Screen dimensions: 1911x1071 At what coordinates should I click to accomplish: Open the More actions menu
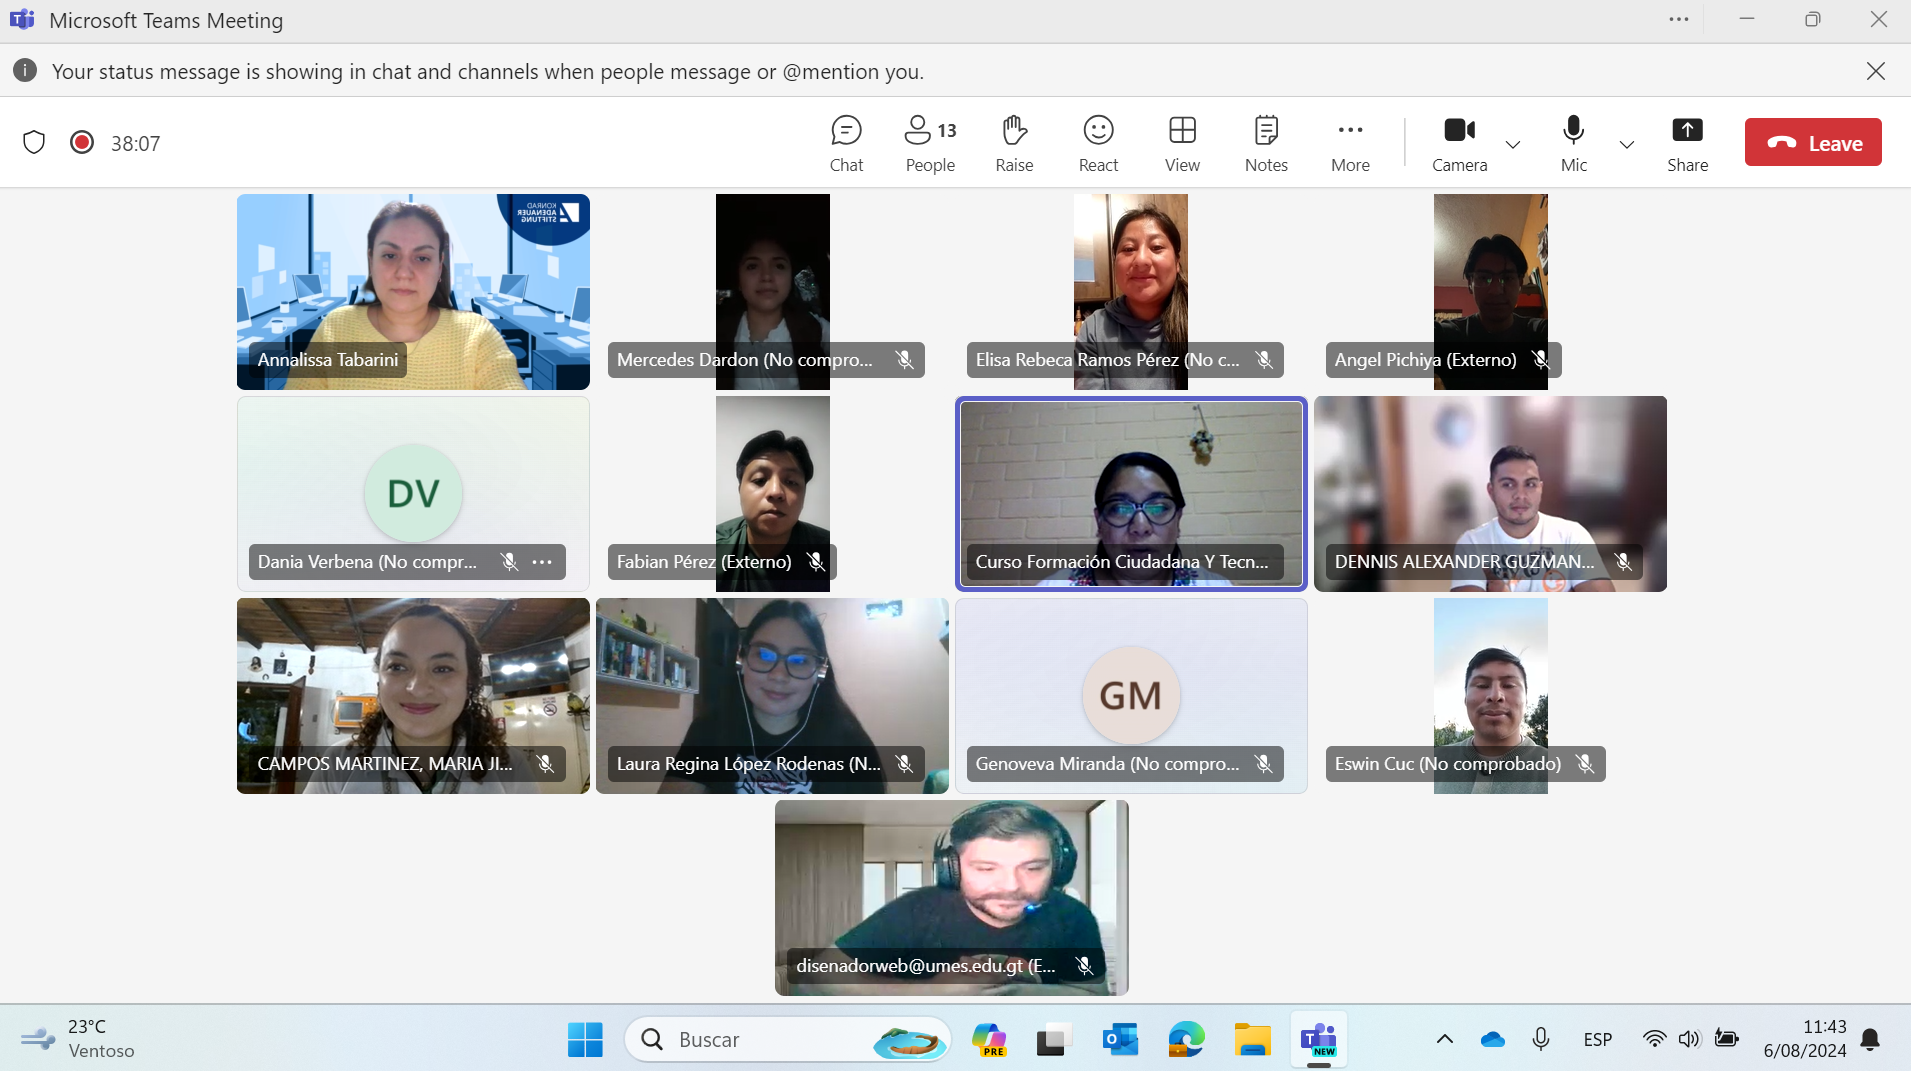click(1349, 143)
